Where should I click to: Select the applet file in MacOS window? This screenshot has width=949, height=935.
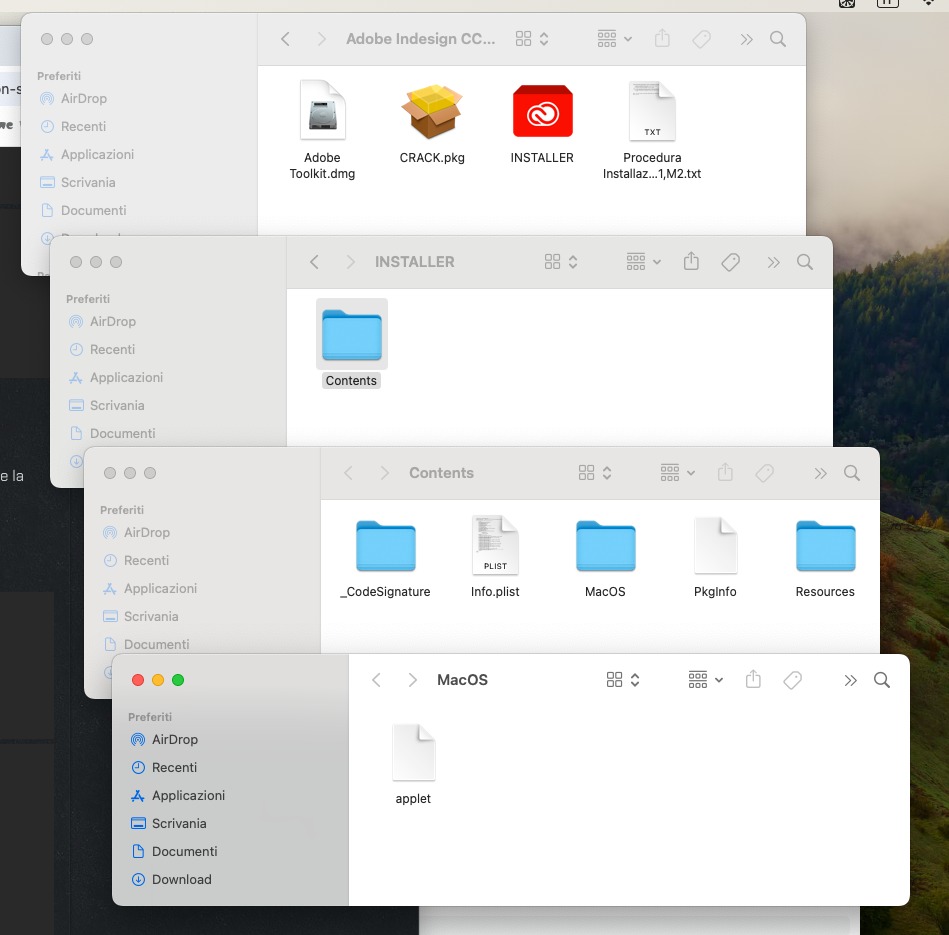click(413, 752)
